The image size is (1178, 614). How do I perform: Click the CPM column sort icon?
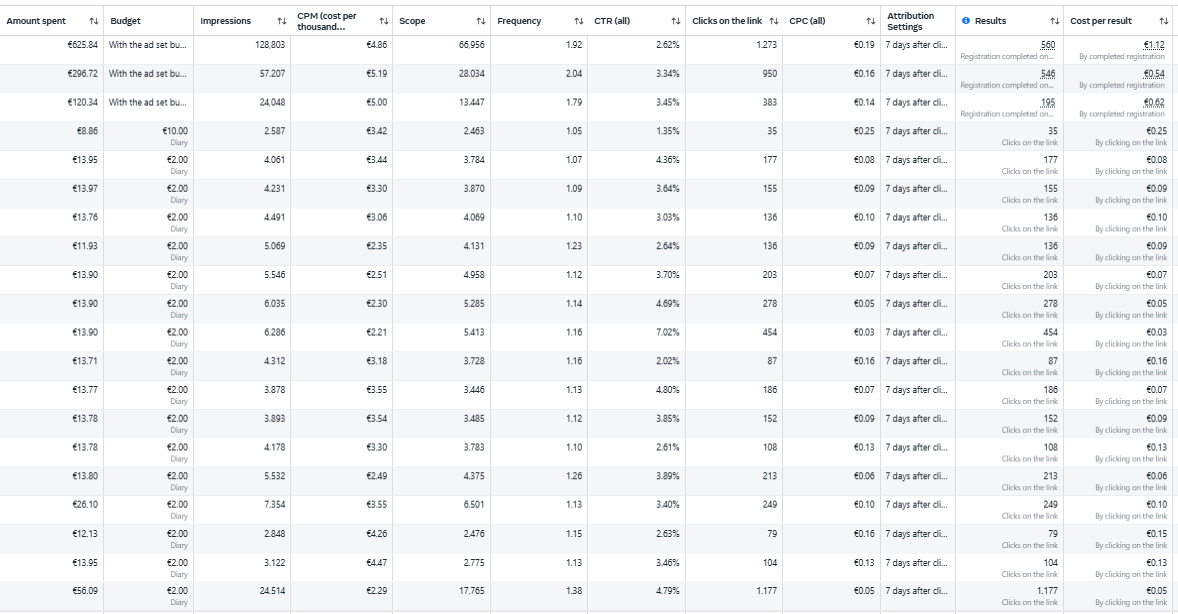pos(384,21)
